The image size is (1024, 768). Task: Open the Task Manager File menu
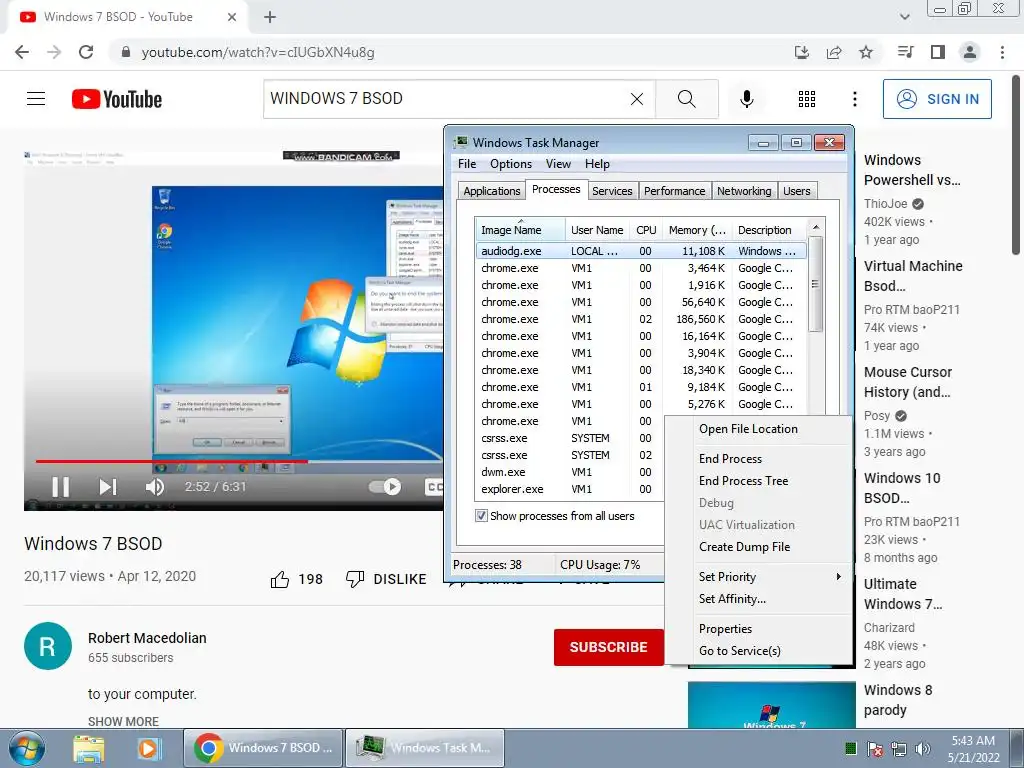click(467, 164)
